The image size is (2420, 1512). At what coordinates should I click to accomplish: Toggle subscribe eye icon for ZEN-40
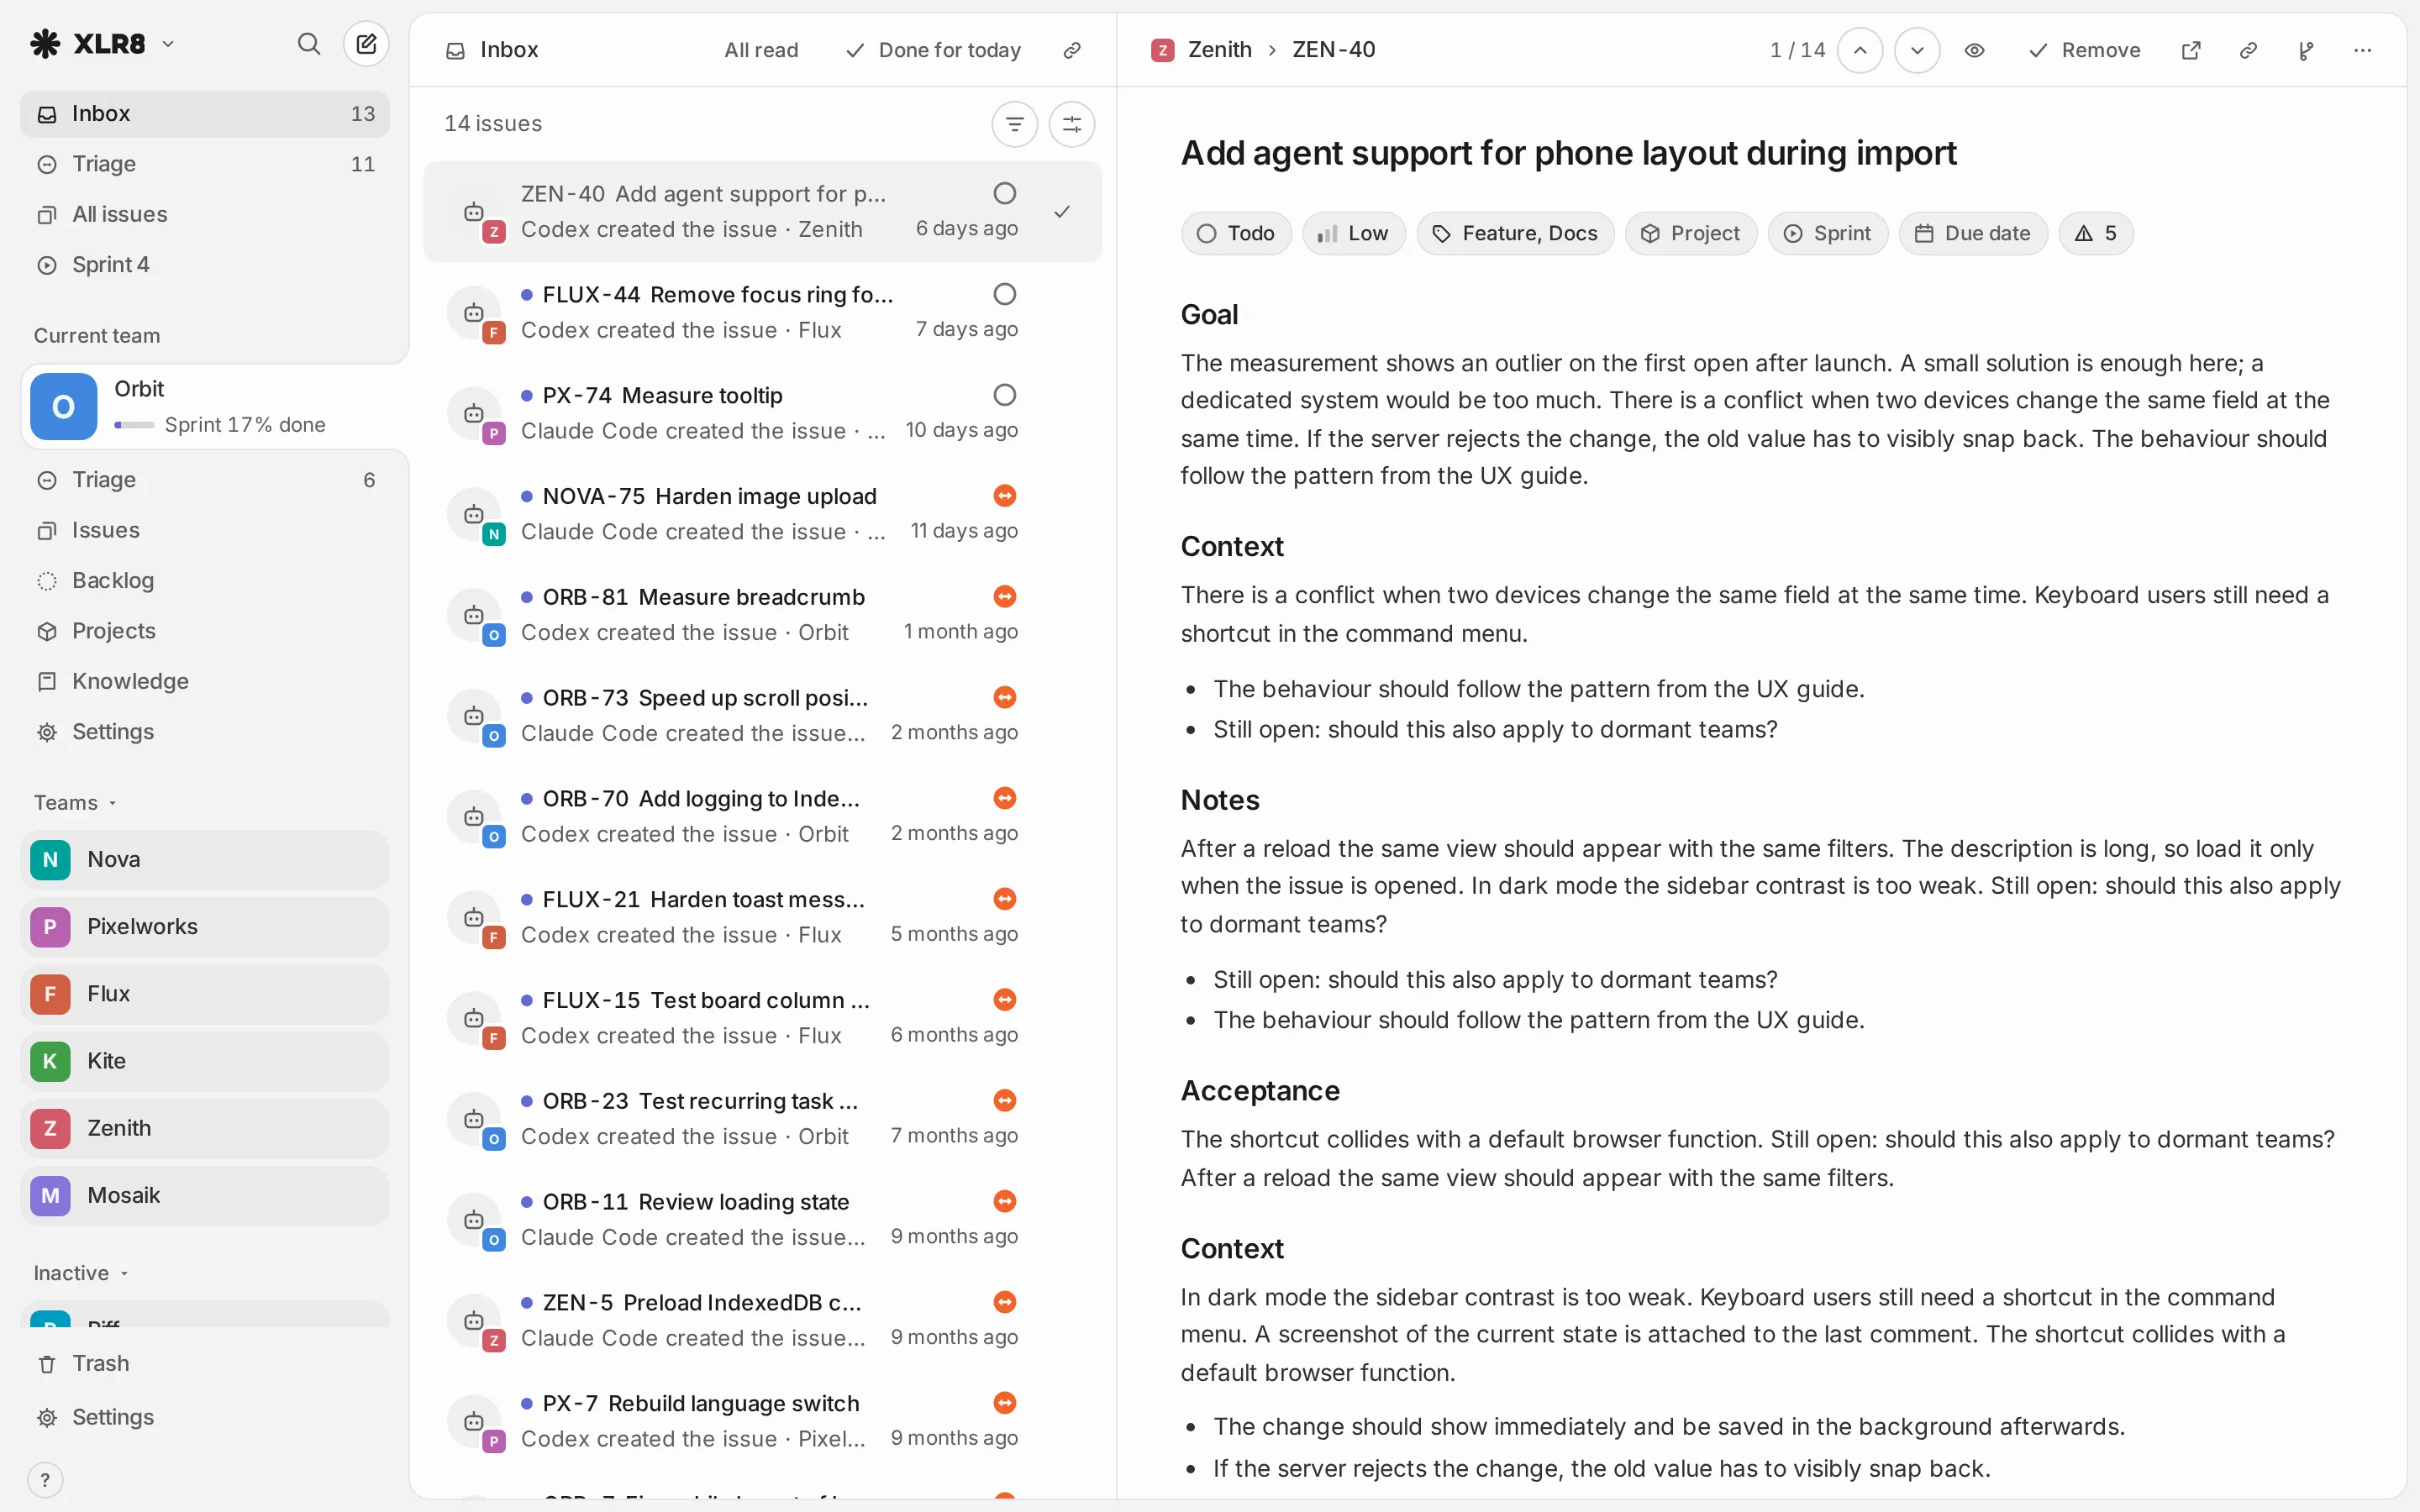1974,50
